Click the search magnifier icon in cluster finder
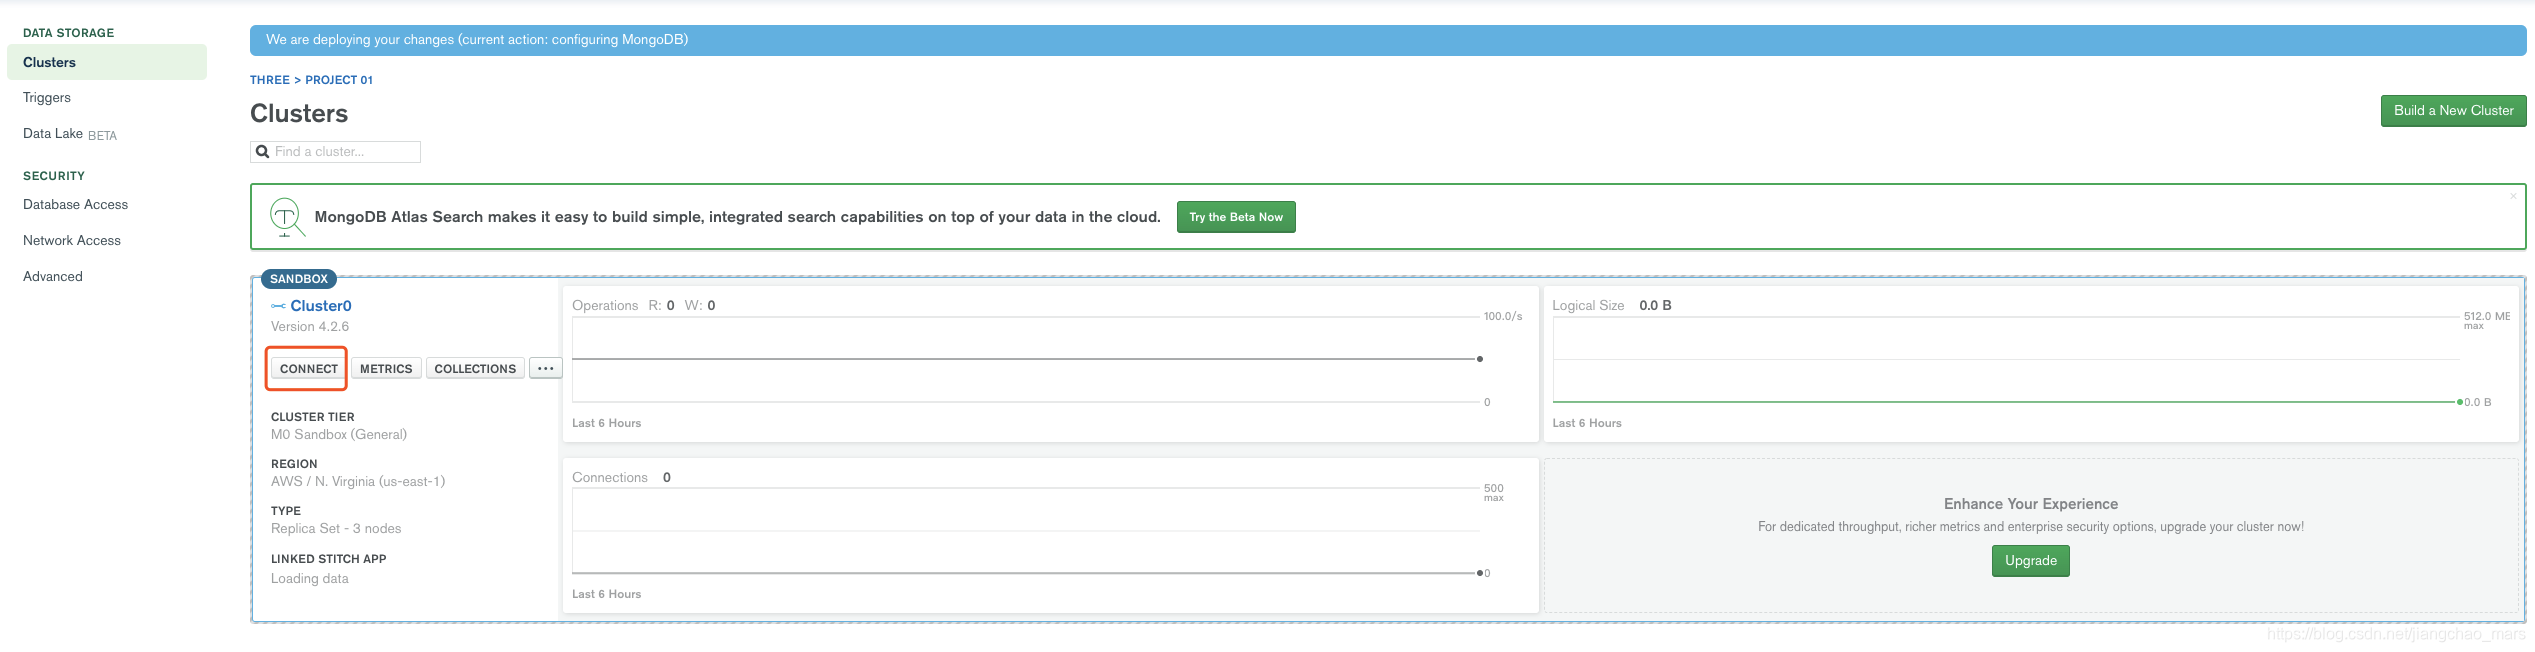This screenshot has height=652, width=2535. pyautogui.click(x=263, y=152)
